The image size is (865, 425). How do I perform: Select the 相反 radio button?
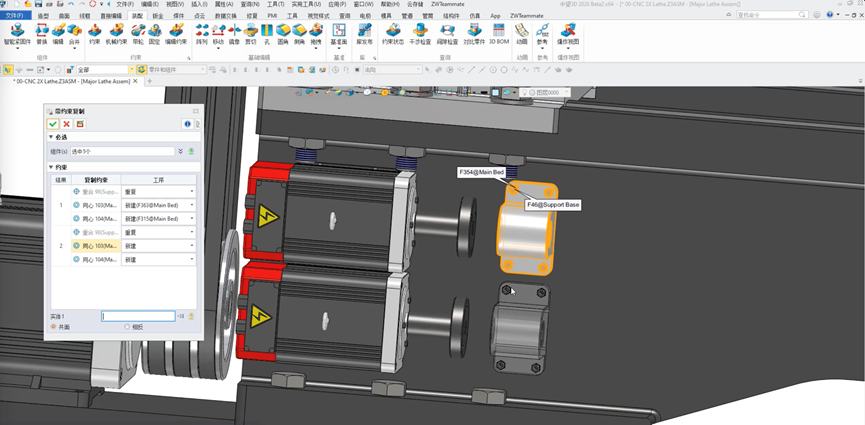(127, 327)
